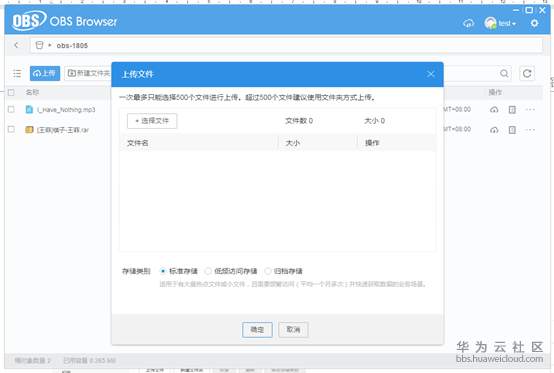The height and width of the screenshot is (373, 554).
Task: Download the first file via cloud icon
Action: (494, 109)
